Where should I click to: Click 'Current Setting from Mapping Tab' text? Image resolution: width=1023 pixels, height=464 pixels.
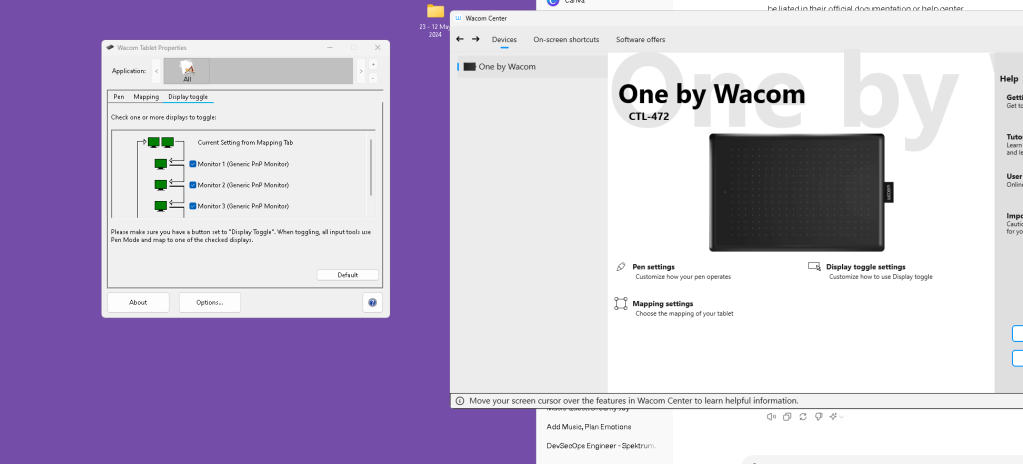click(x=245, y=142)
